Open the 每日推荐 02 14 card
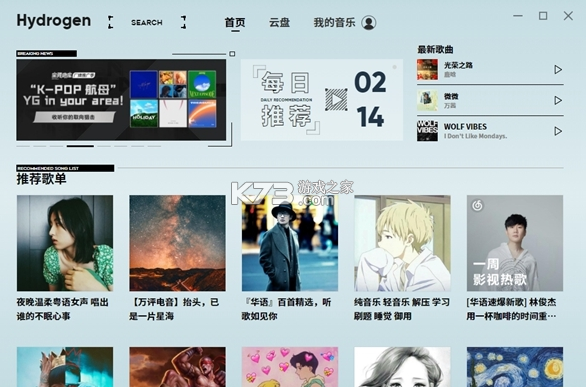586x387 pixels. pyautogui.click(x=322, y=100)
